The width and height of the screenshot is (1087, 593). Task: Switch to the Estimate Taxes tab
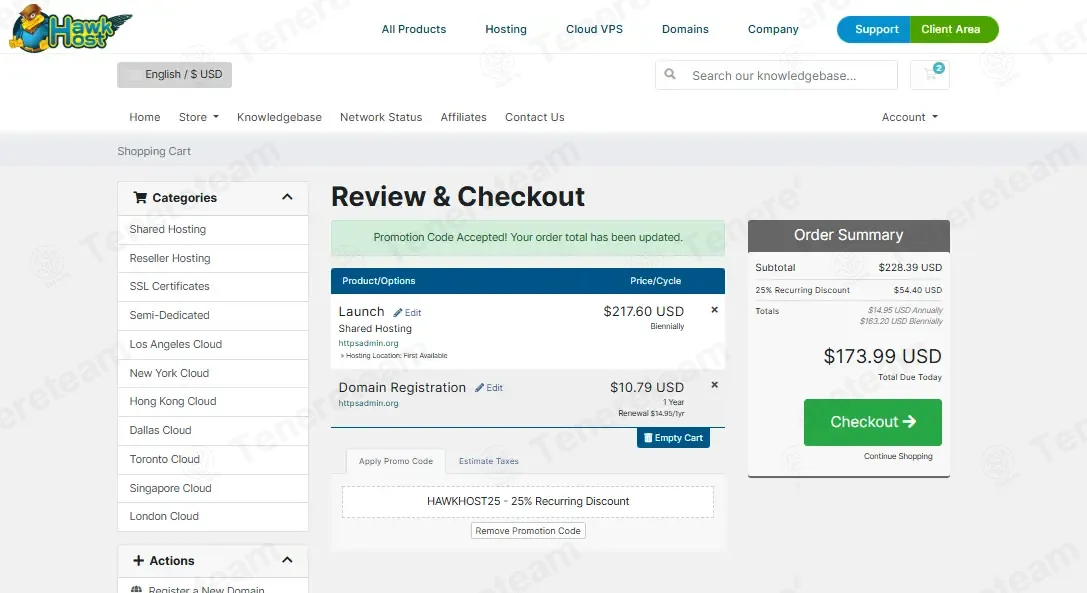489,461
